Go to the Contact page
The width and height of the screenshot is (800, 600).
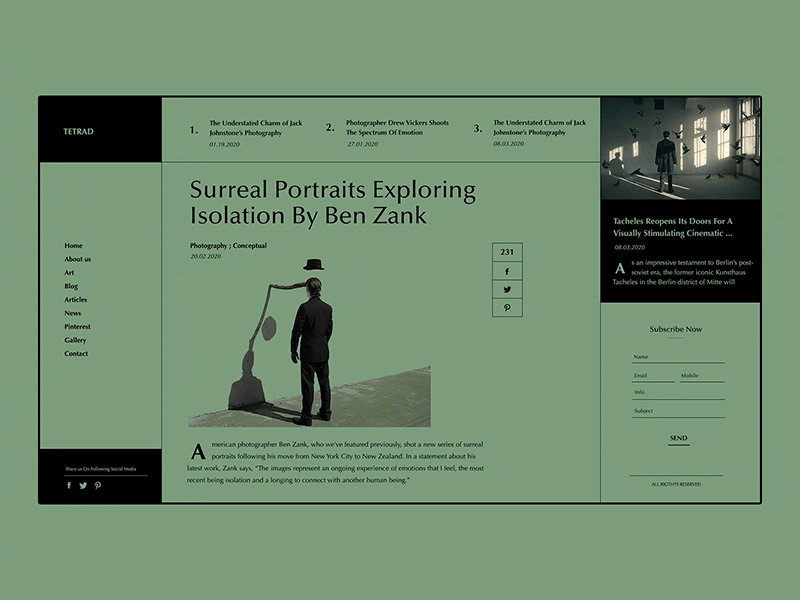[x=76, y=354]
